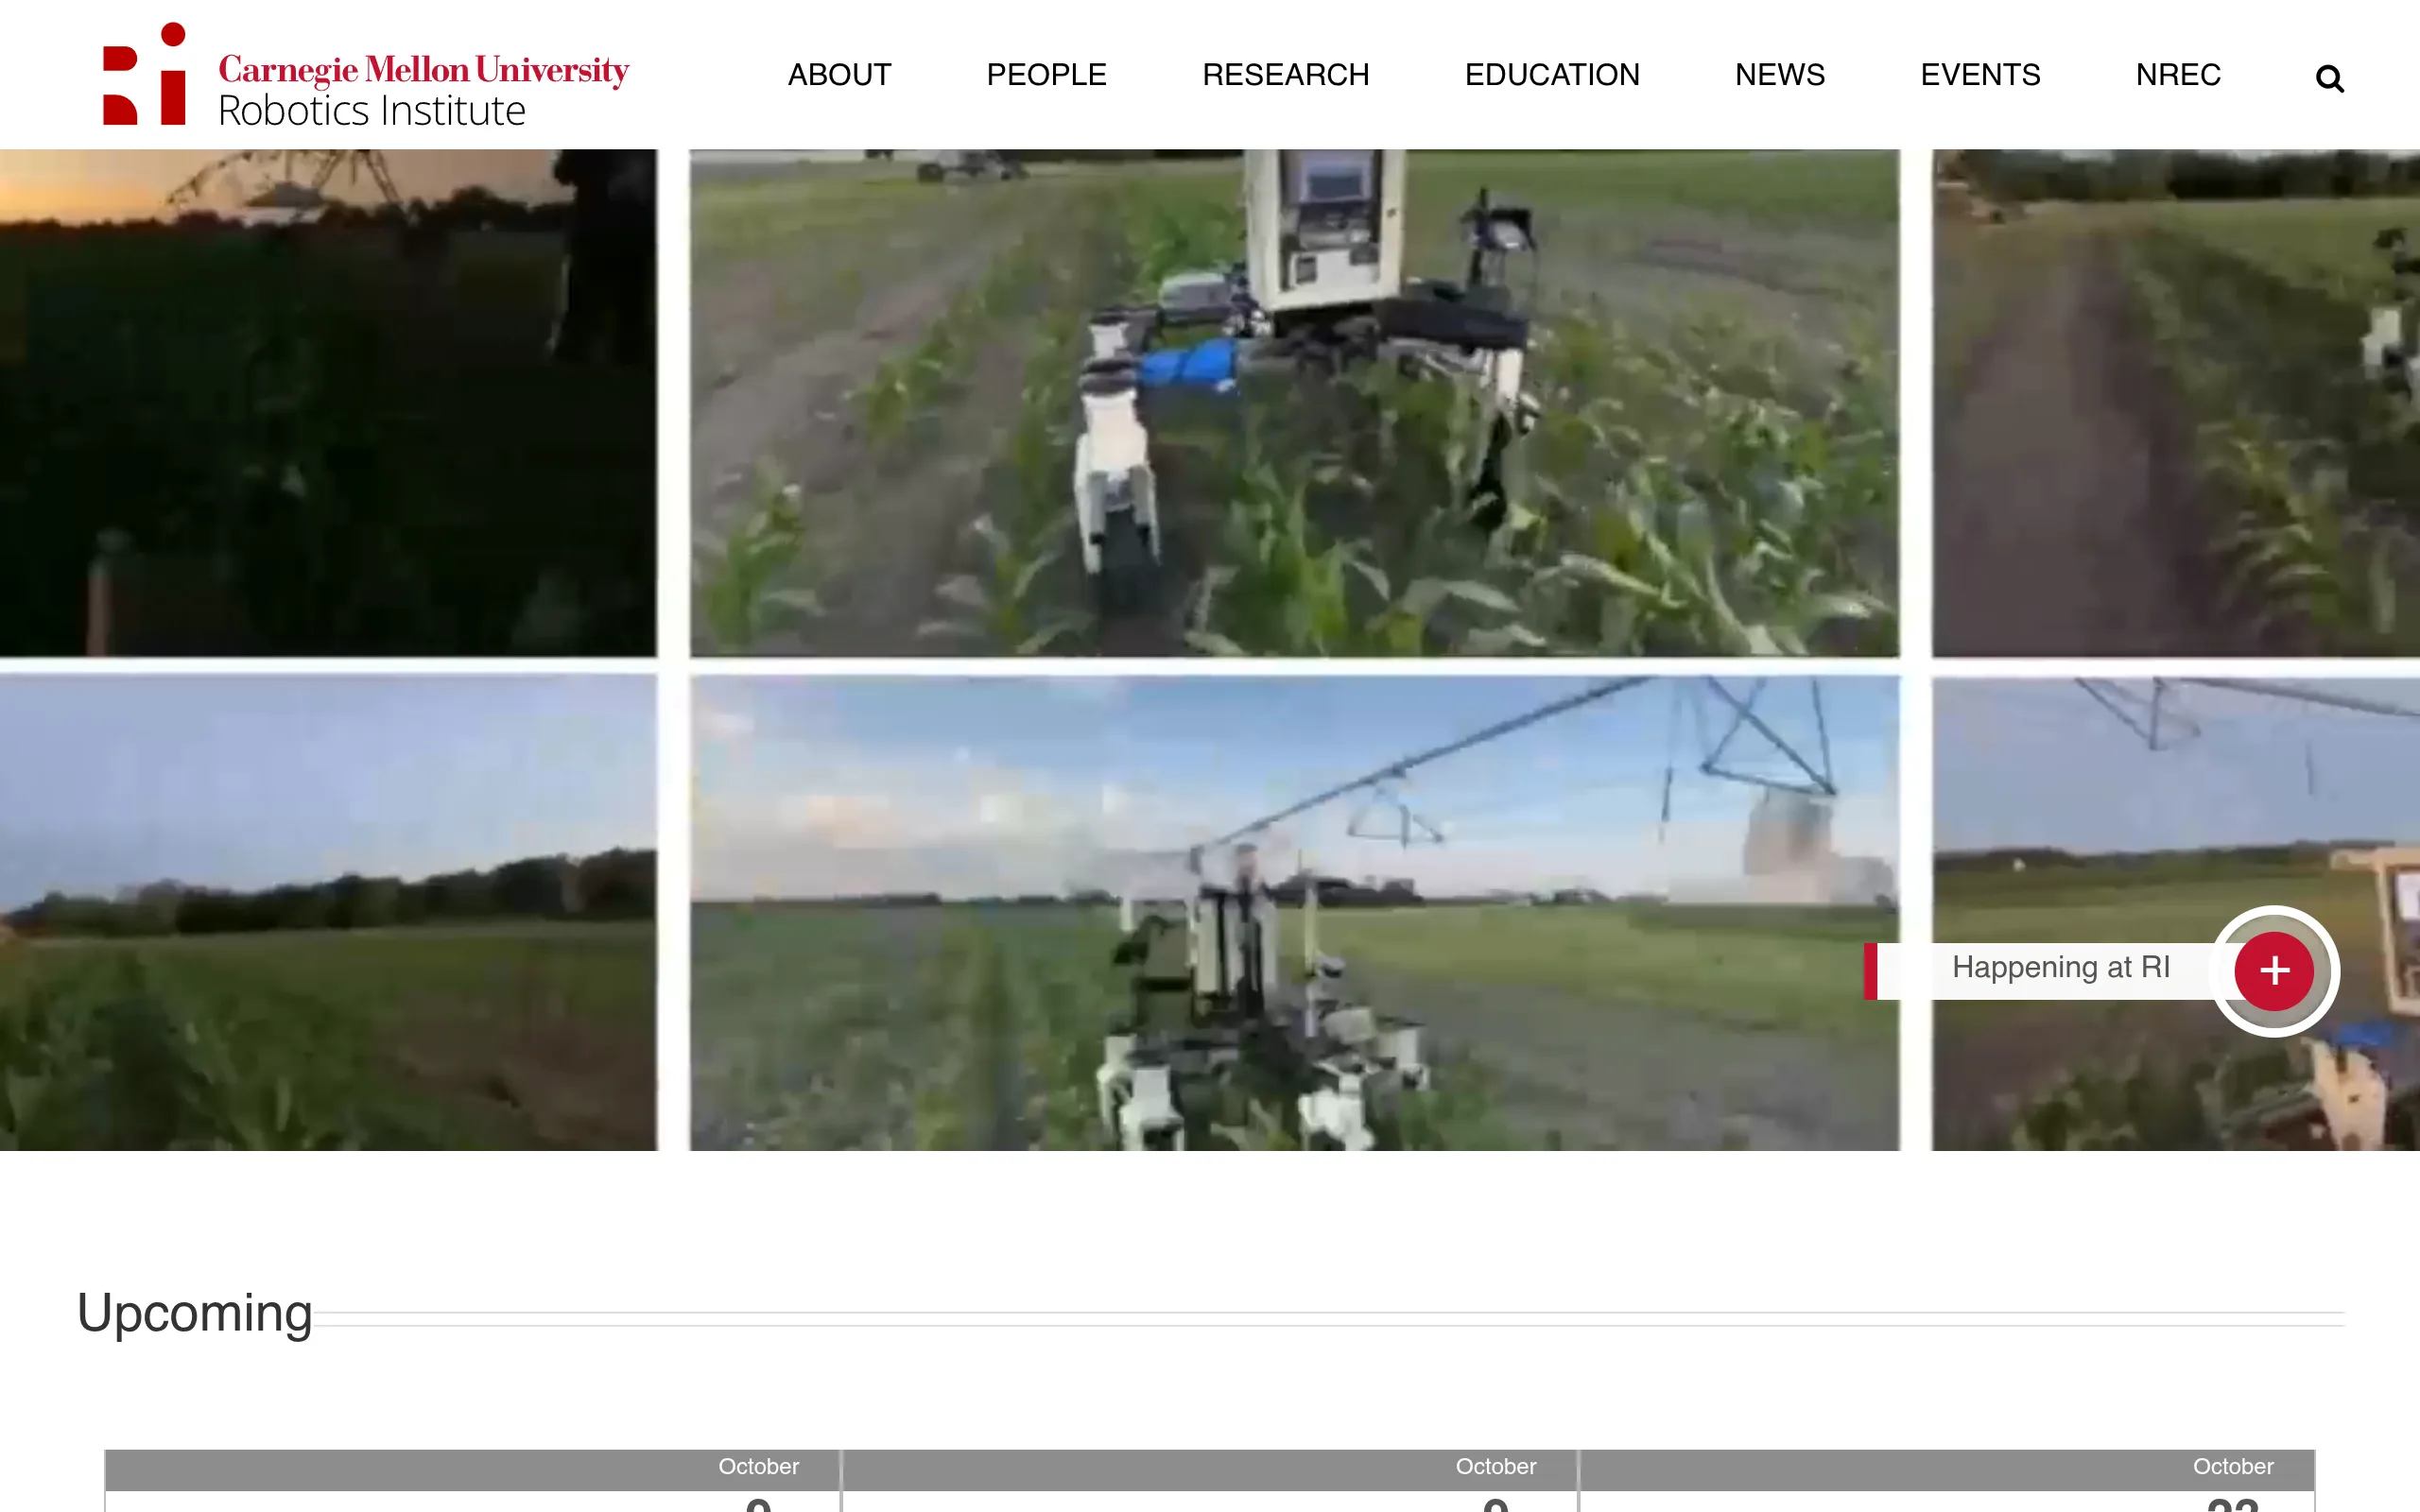
Task: Open the RESEARCH menu
Action: click(x=1285, y=75)
